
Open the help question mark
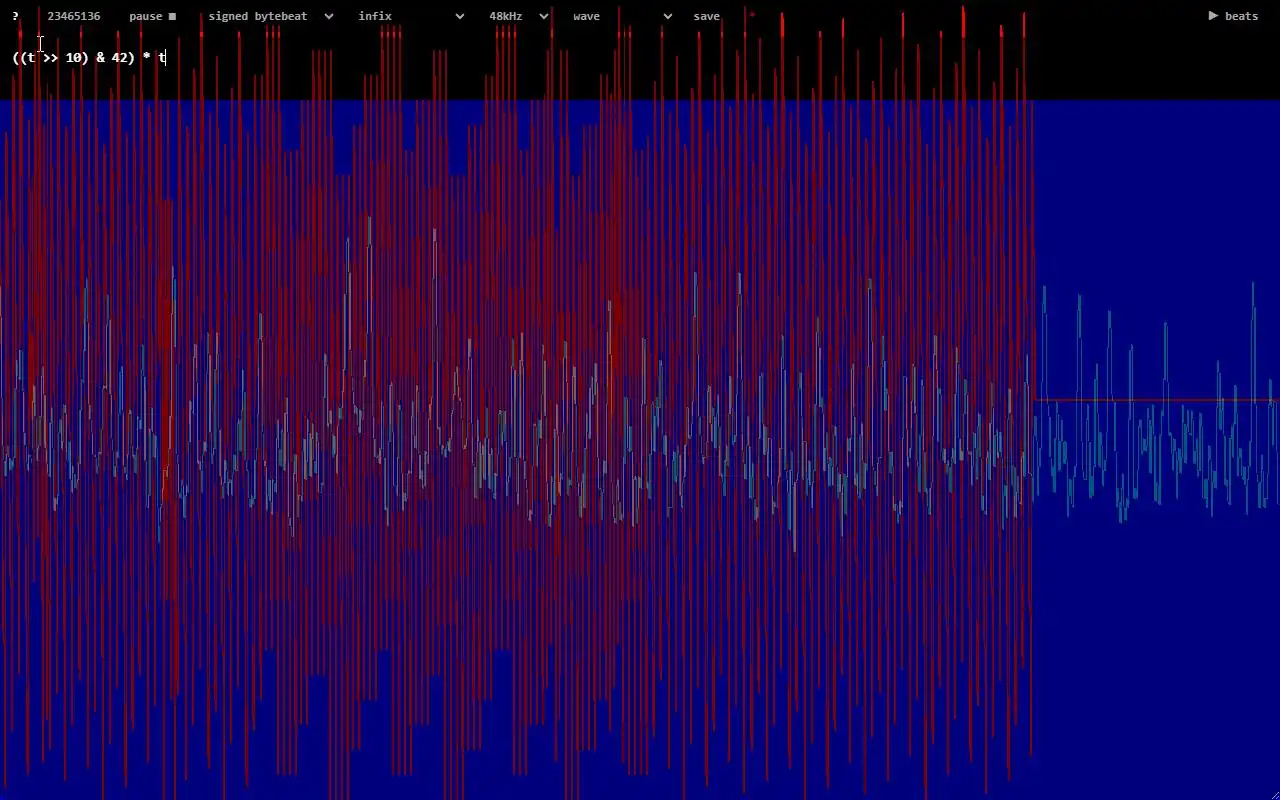click(x=15, y=16)
